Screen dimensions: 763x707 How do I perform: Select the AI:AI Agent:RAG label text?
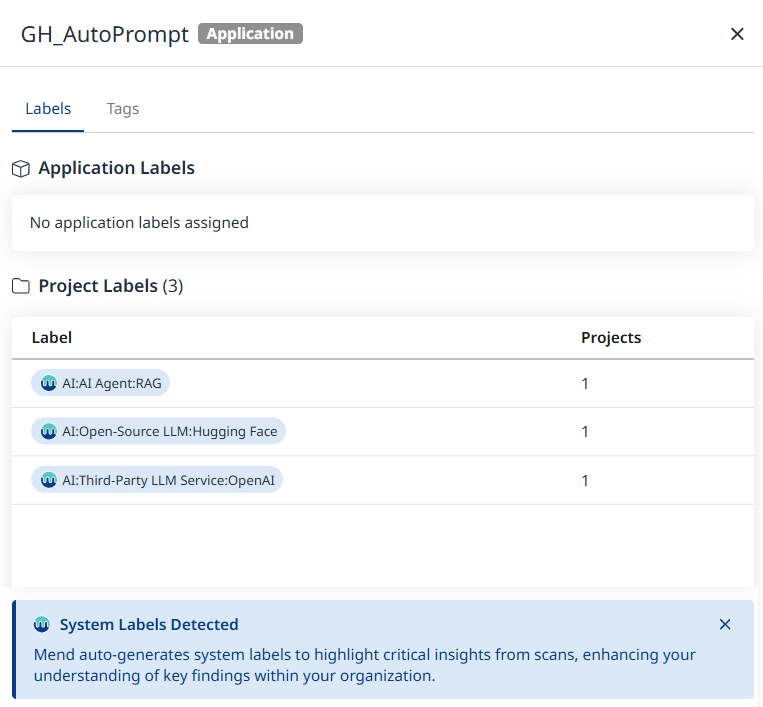pyautogui.click(x=111, y=383)
